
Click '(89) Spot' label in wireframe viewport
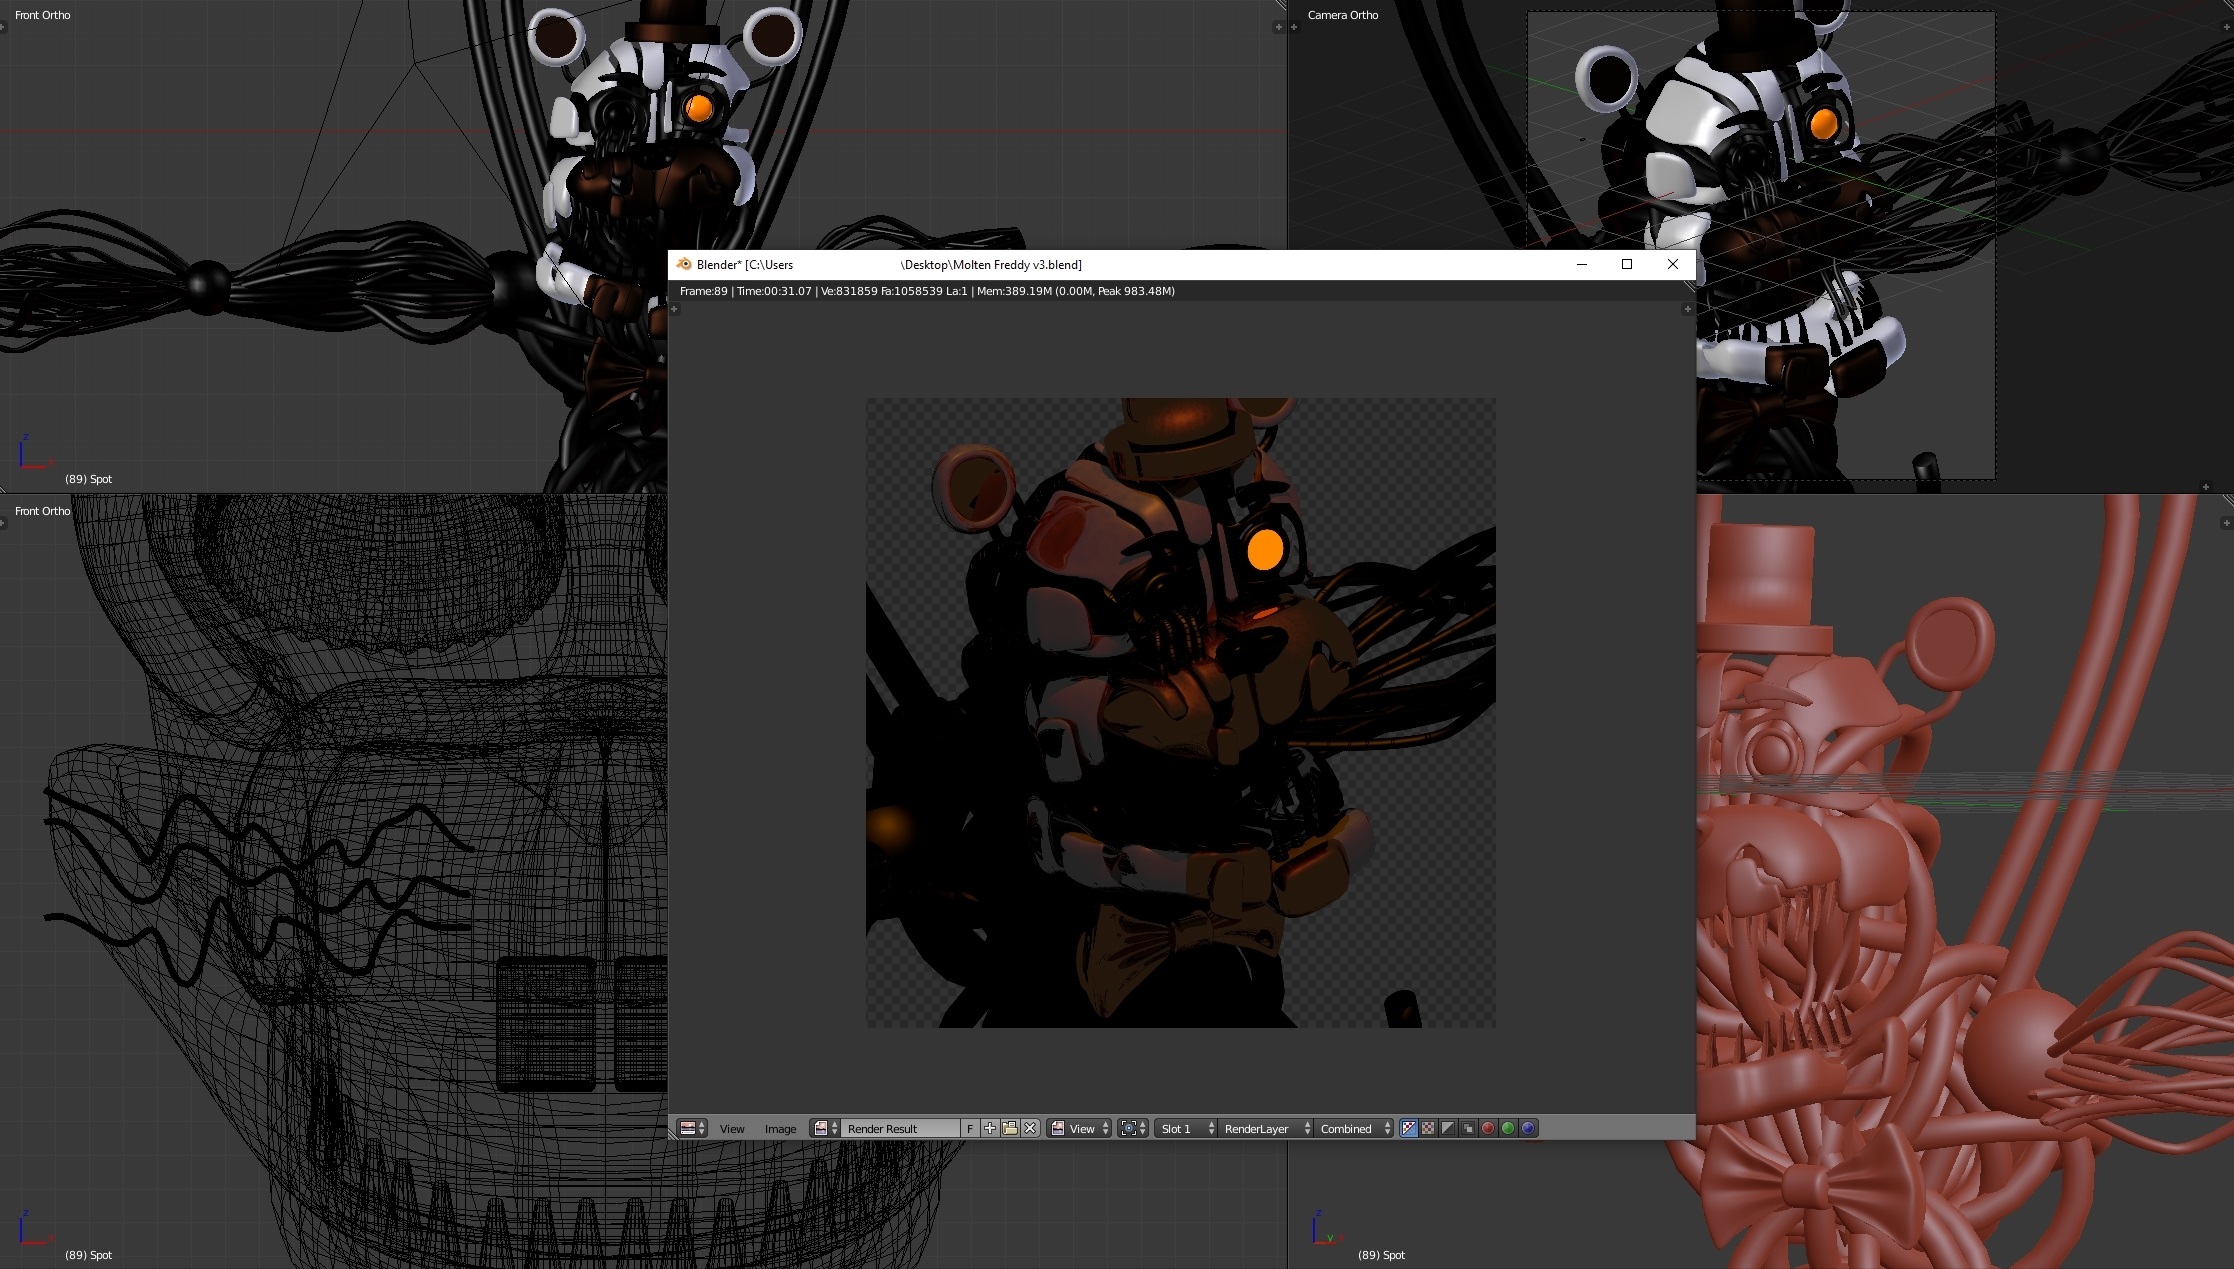pyautogui.click(x=88, y=1255)
